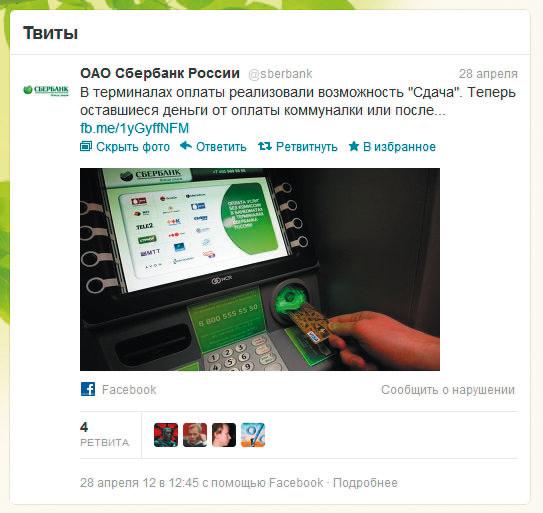
Task: Follow the fb.me/1yGyffNFM link
Action: [x=134, y=128]
